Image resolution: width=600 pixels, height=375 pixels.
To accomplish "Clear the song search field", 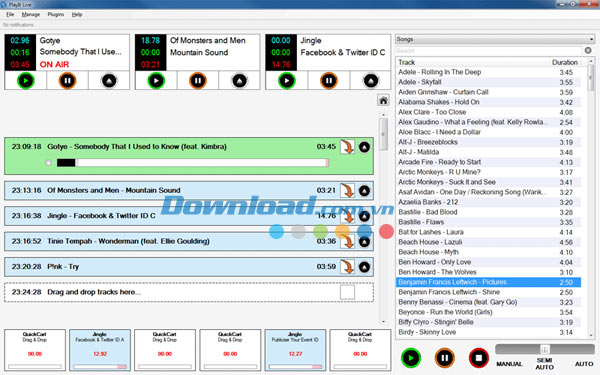I will tap(588, 51).
